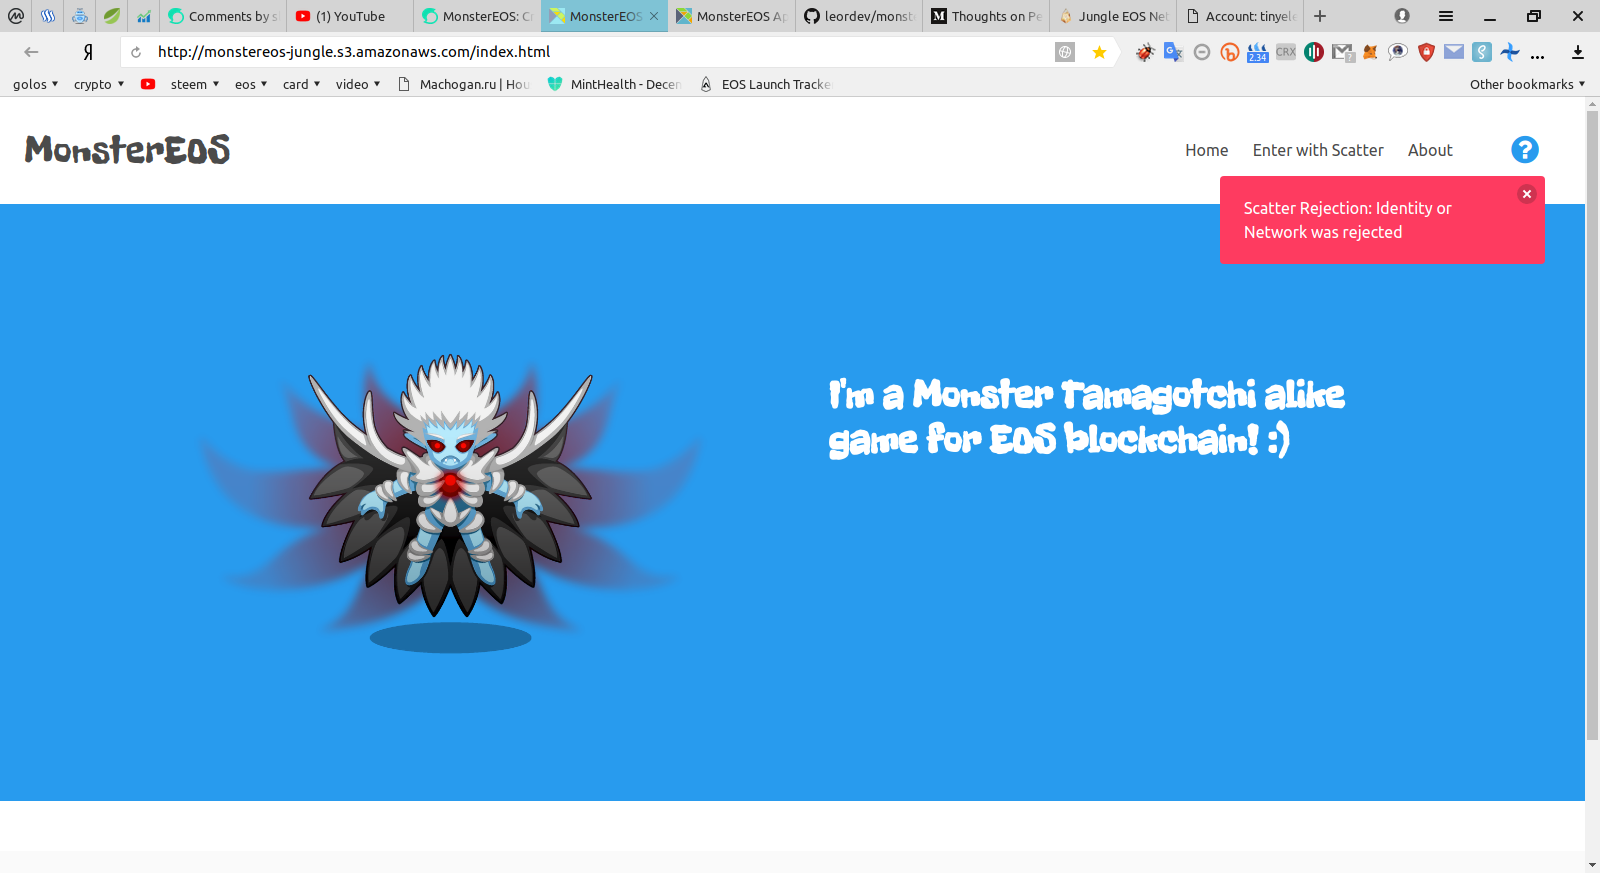Open a new tab with plus button
This screenshot has height=873, width=1600.
[x=1320, y=16]
